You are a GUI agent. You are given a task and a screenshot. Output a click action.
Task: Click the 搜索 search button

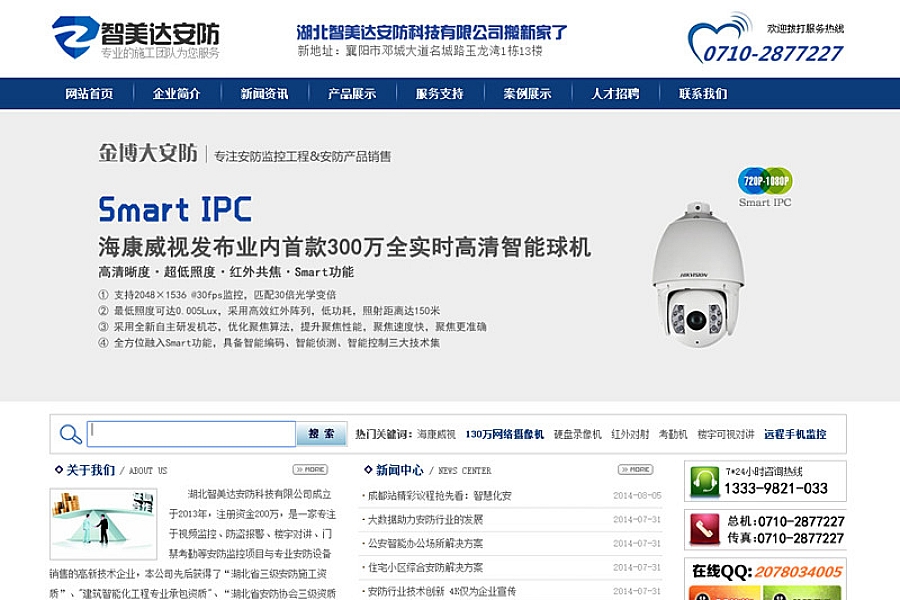(x=321, y=433)
